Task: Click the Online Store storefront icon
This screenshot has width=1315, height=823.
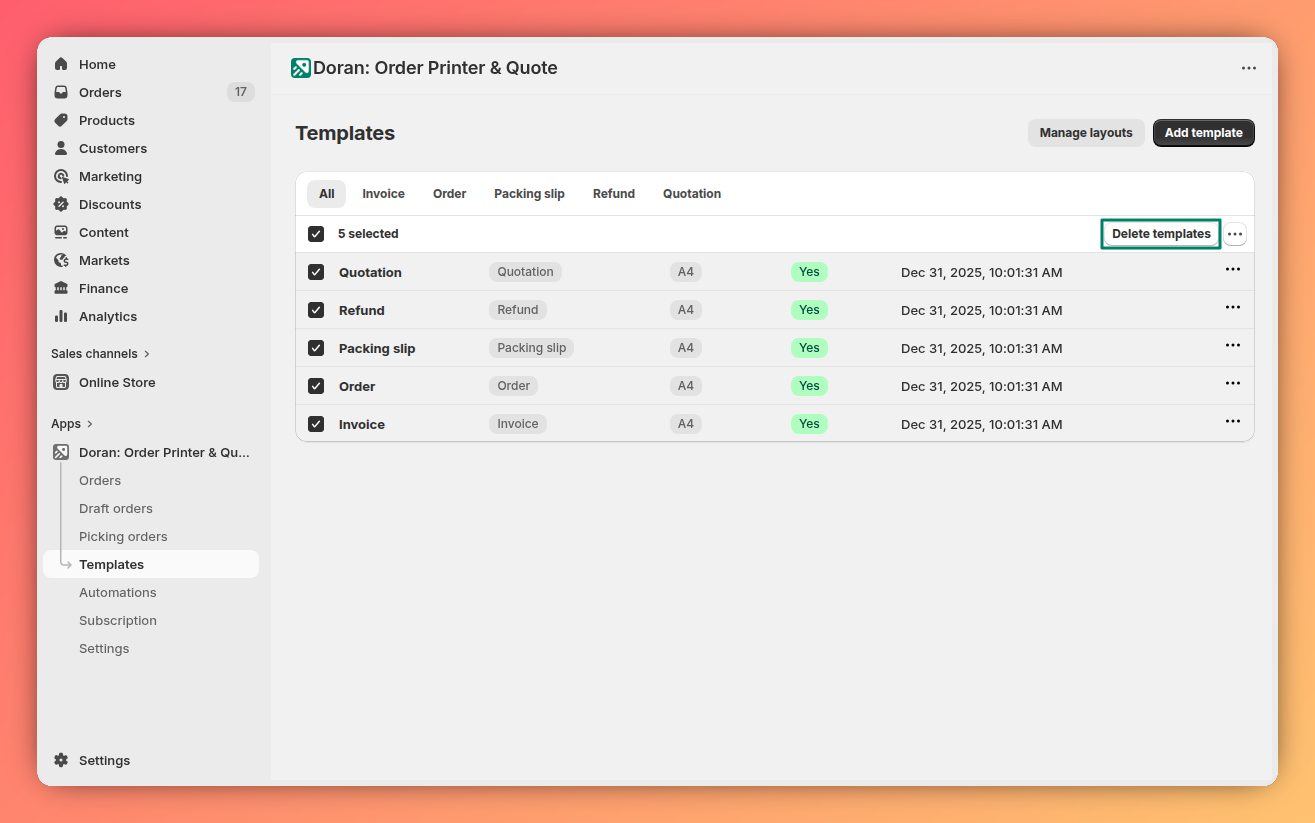Action: point(61,382)
